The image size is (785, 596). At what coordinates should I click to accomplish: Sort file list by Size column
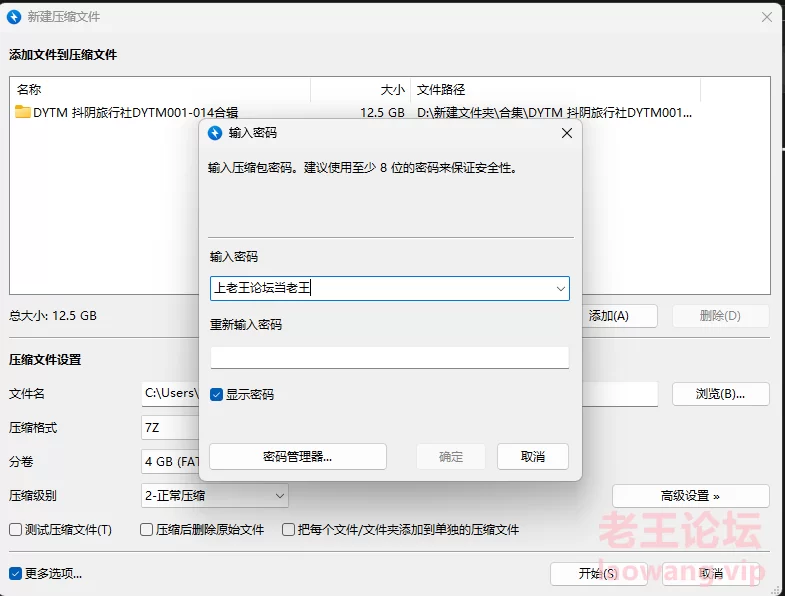coord(360,90)
